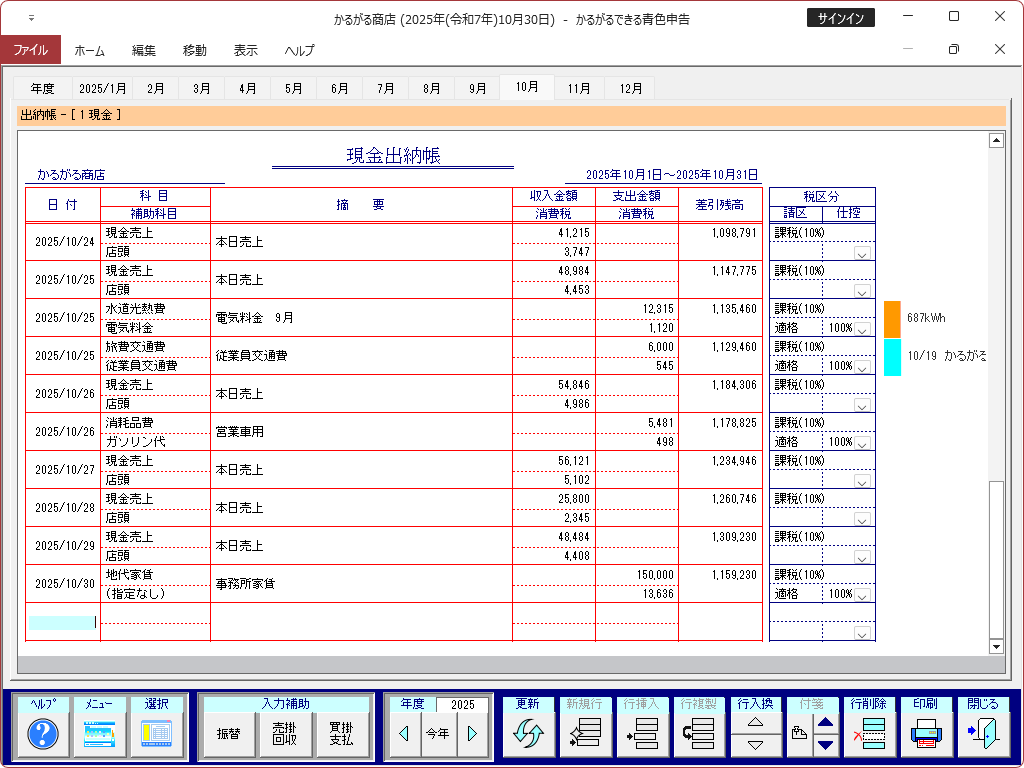Viewport: 1024px width, 768px height.
Task: Click the 更新 refresh icon
Action: coord(527,734)
